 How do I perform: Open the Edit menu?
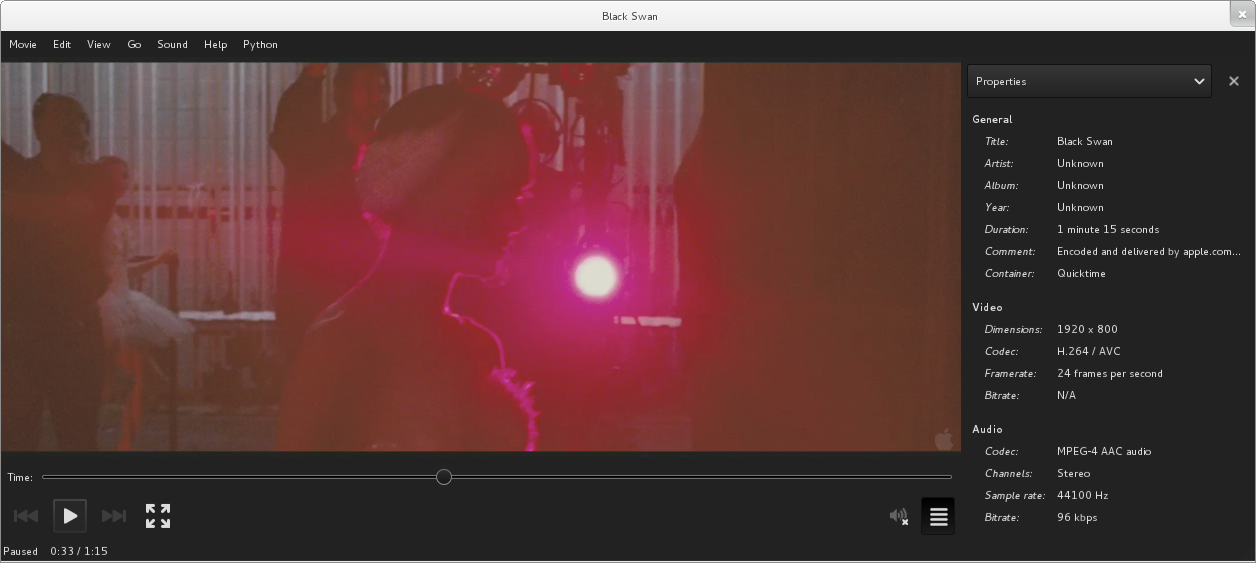pos(62,44)
